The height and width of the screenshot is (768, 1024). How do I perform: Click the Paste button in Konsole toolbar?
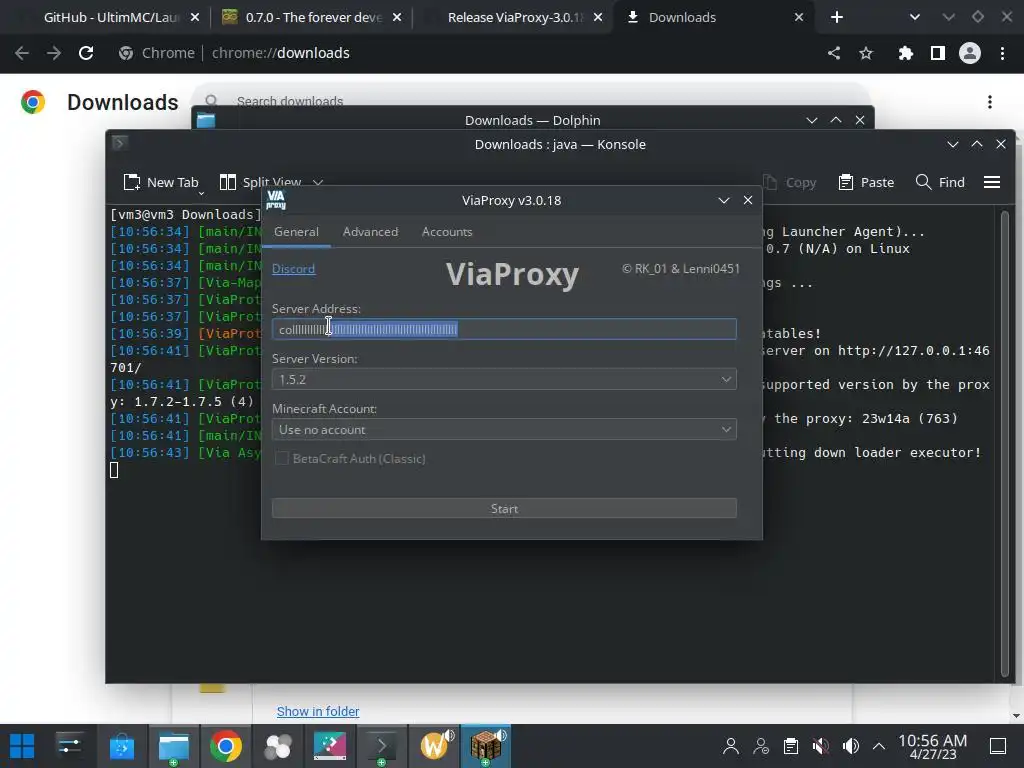(x=866, y=182)
